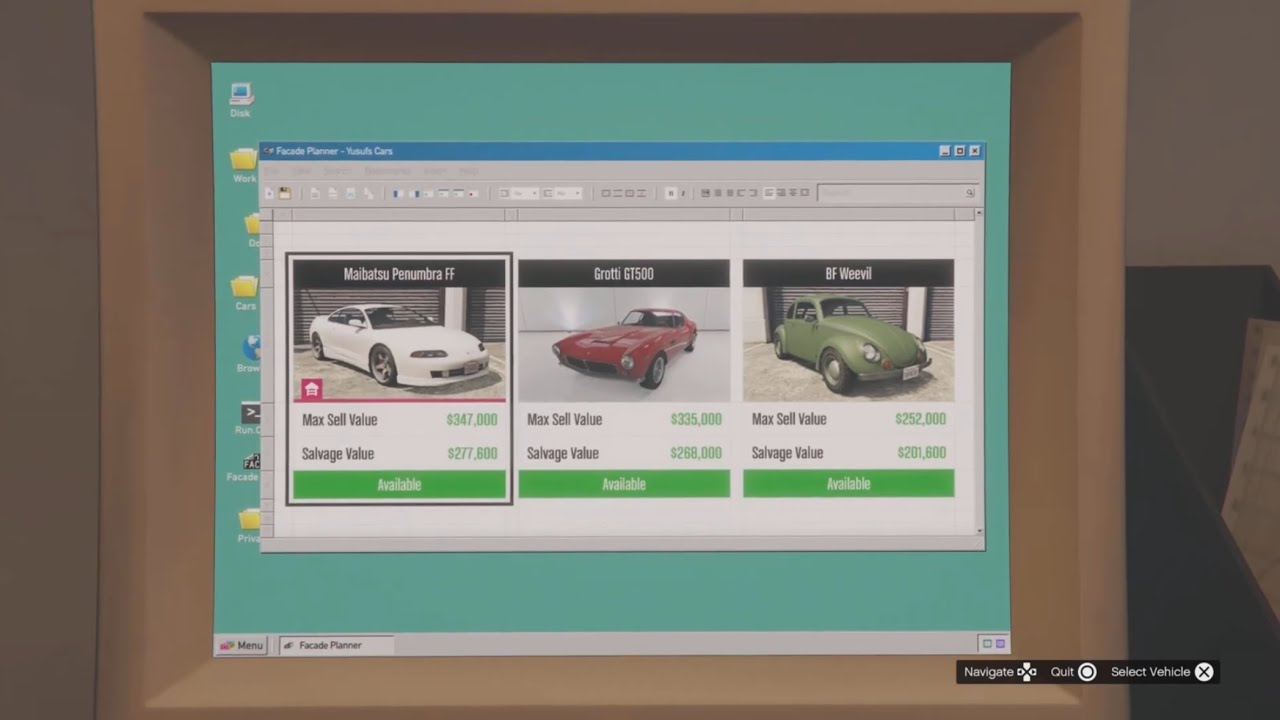Open the Private folder on desktop
The image size is (1280, 720).
coord(249,524)
